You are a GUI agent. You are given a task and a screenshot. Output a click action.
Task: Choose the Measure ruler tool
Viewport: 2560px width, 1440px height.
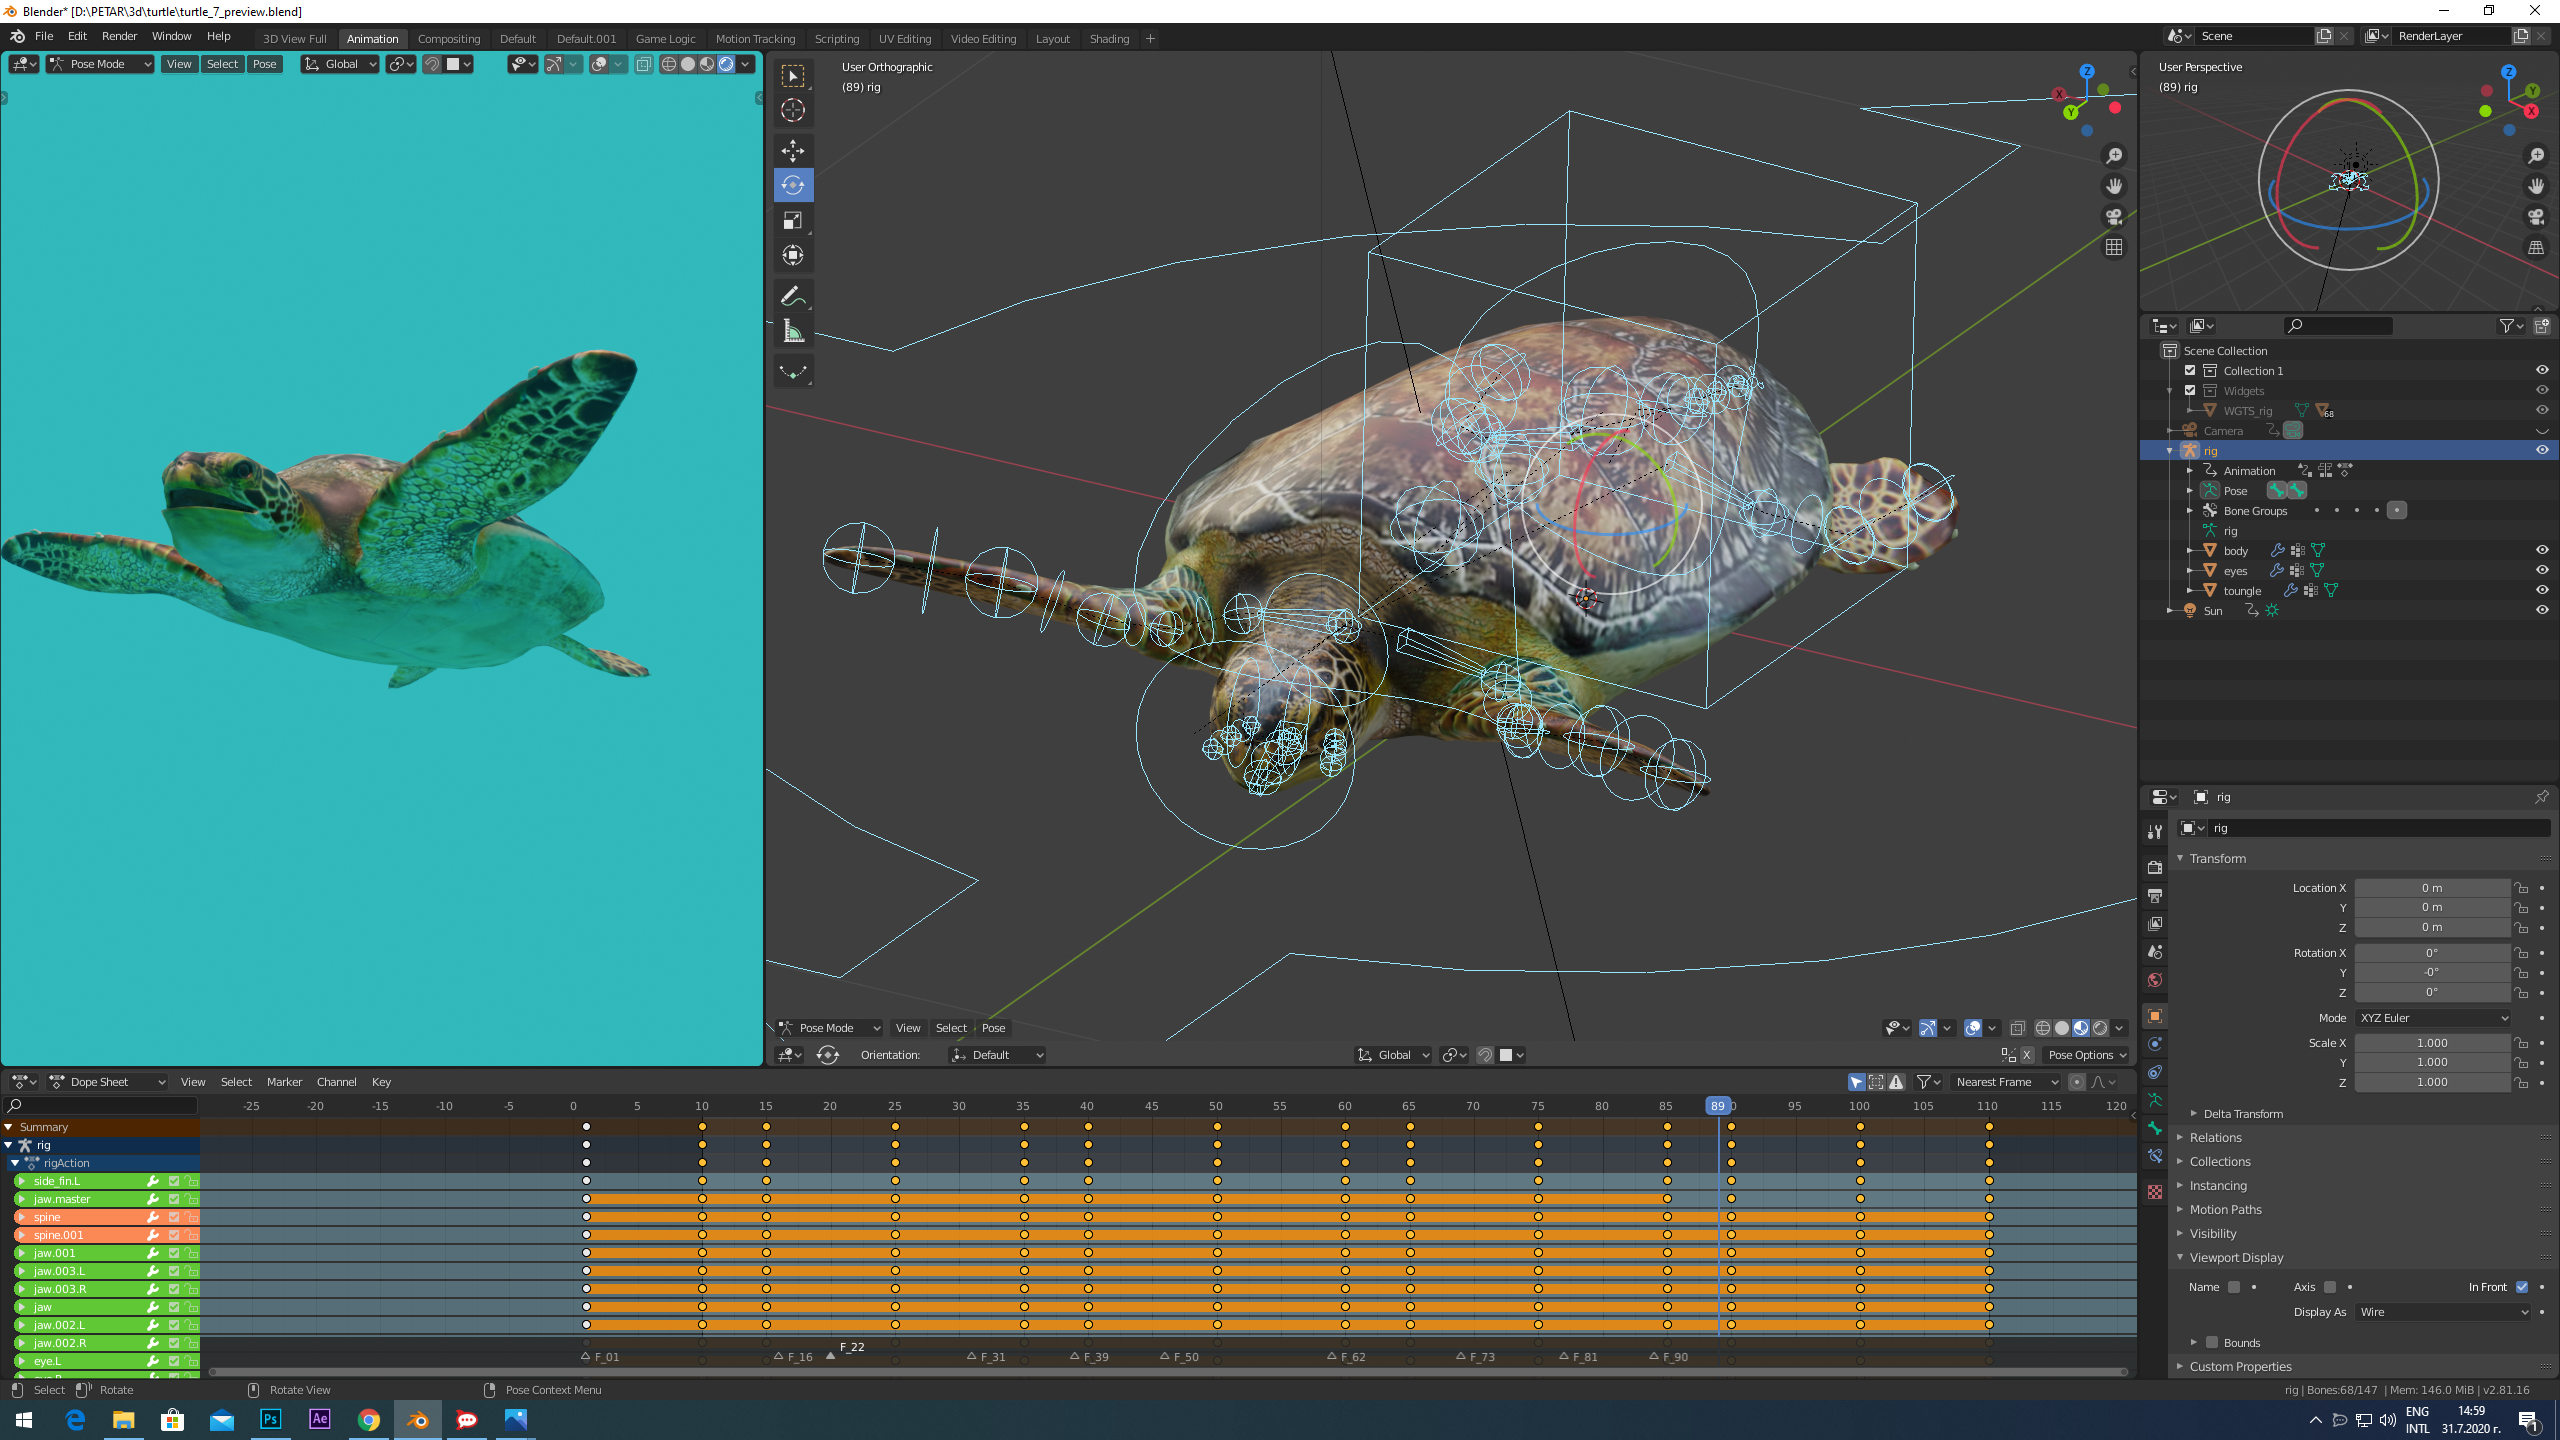793,332
